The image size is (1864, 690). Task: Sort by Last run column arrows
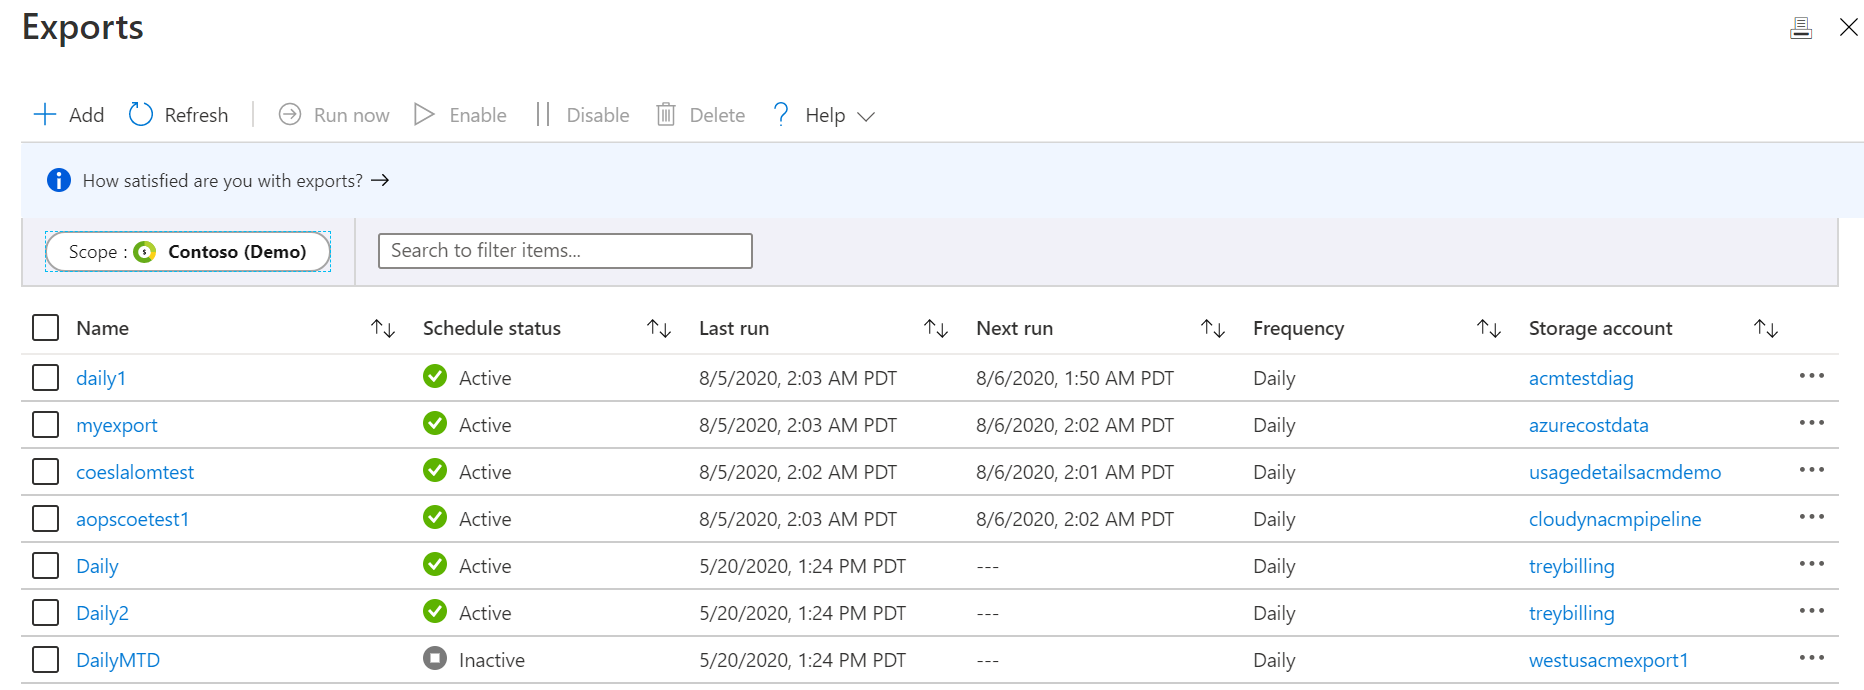[x=936, y=328]
